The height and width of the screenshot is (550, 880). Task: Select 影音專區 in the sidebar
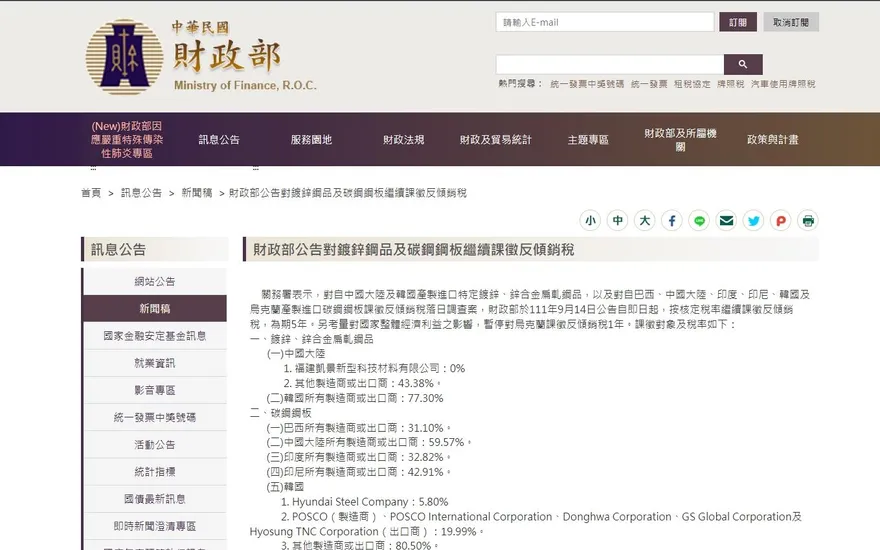click(x=155, y=390)
